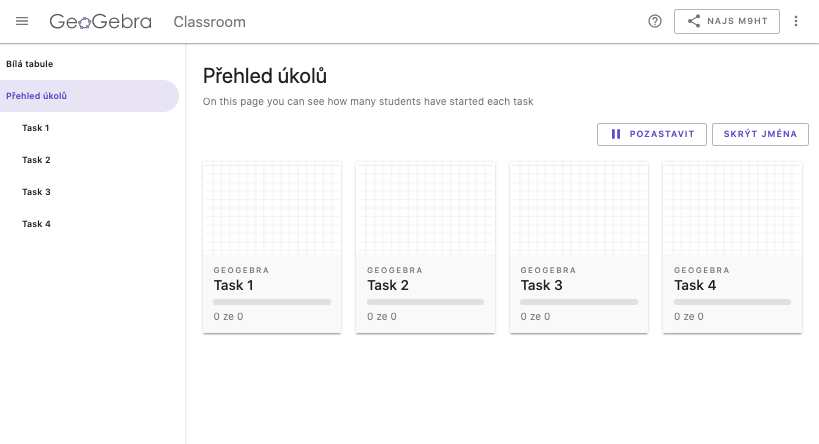Select Přehled úkolů in sidebar
Viewport: 819px width, 444px height.
tap(89, 96)
